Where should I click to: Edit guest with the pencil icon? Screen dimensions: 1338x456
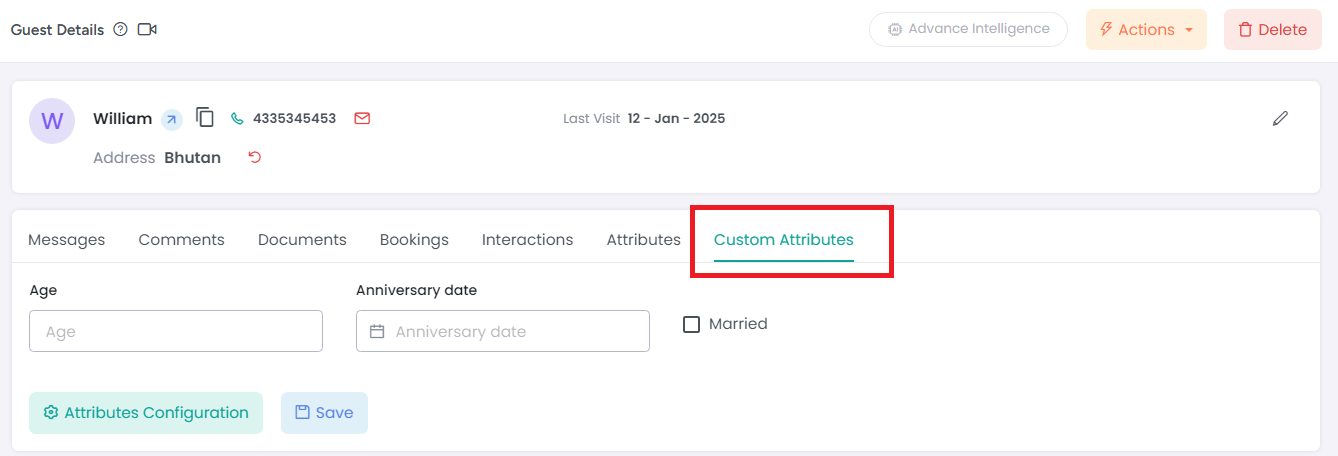[x=1280, y=119]
